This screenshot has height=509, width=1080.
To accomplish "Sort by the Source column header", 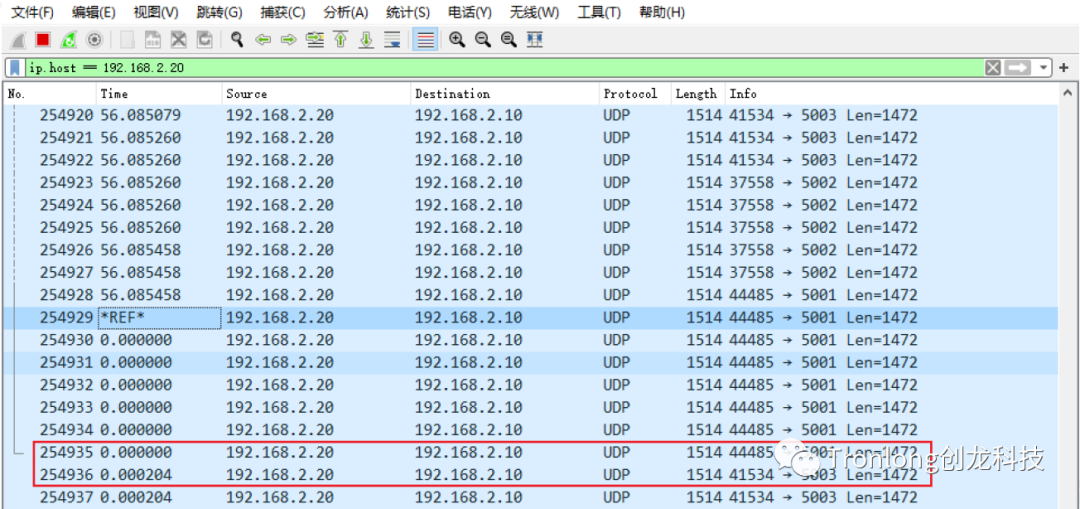I will 317,94.
